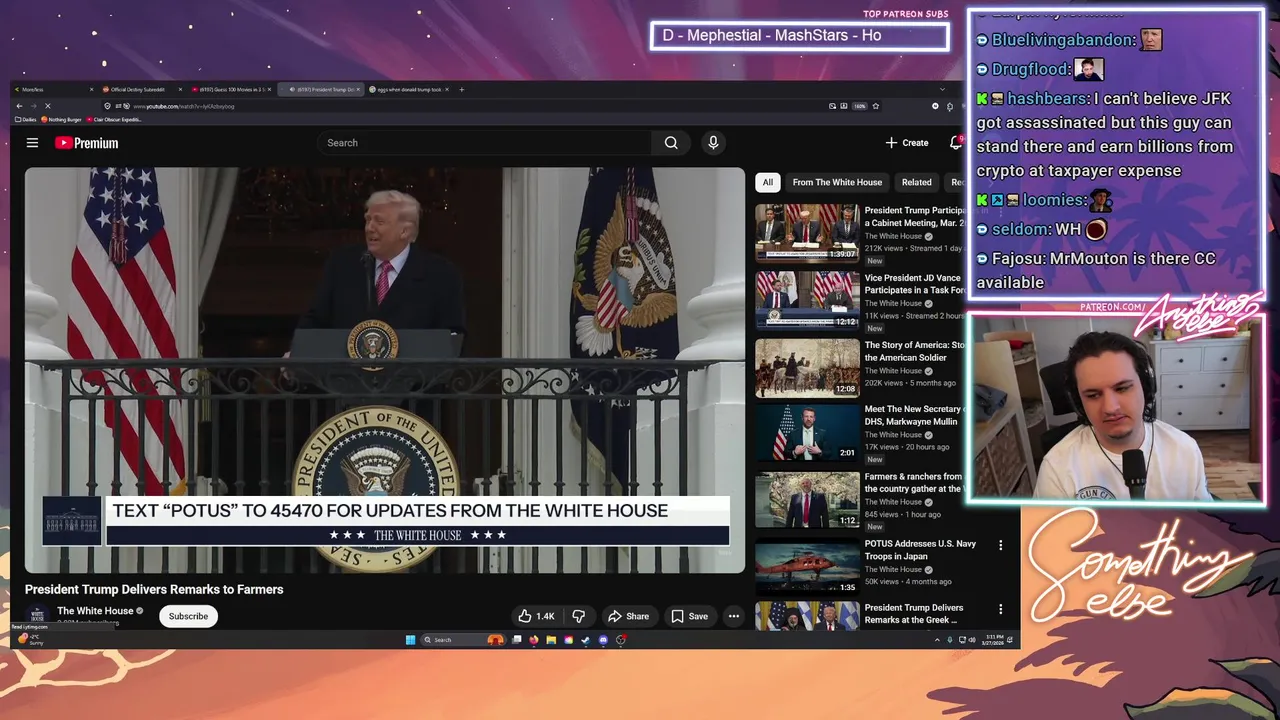This screenshot has width=1280, height=720.
Task: Open the more actions ellipsis below video
Action: point(733,616)
